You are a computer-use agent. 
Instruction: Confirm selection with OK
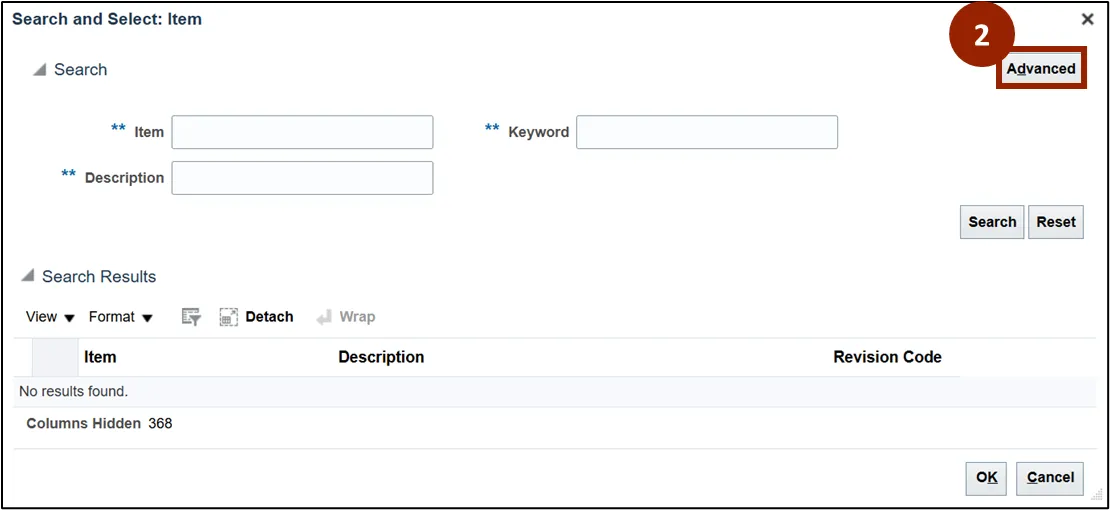[987, 478]
